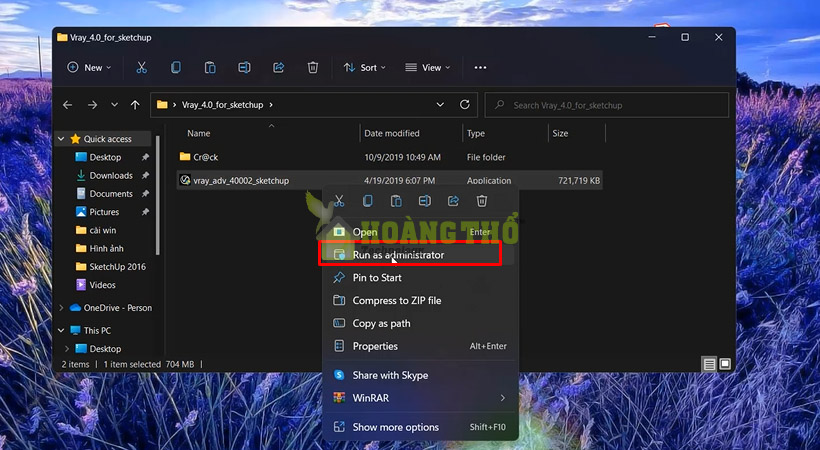Image resolution: width=820 pixels, height=450 pixels.
Task: Select Show more options
Action: point(420,427)
